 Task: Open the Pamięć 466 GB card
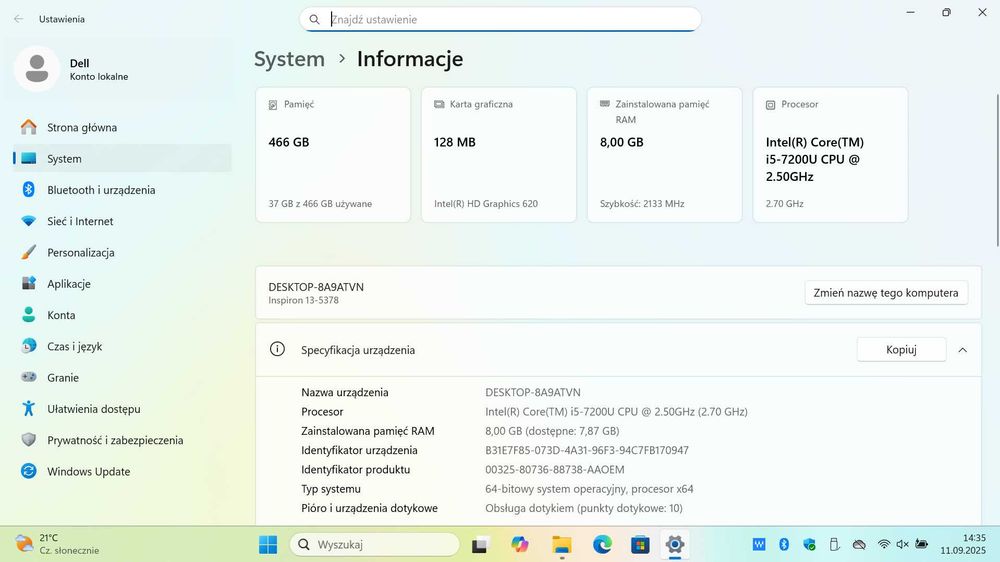coord(333,155)
